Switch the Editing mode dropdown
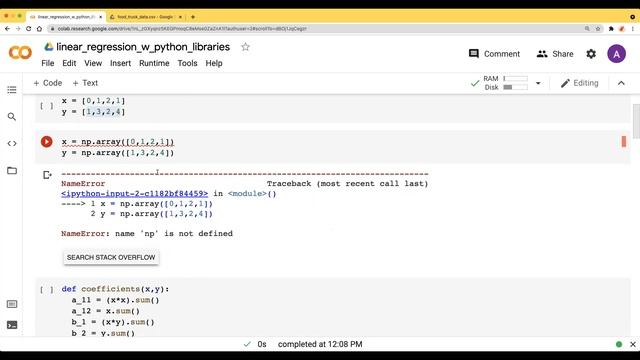 580,83
